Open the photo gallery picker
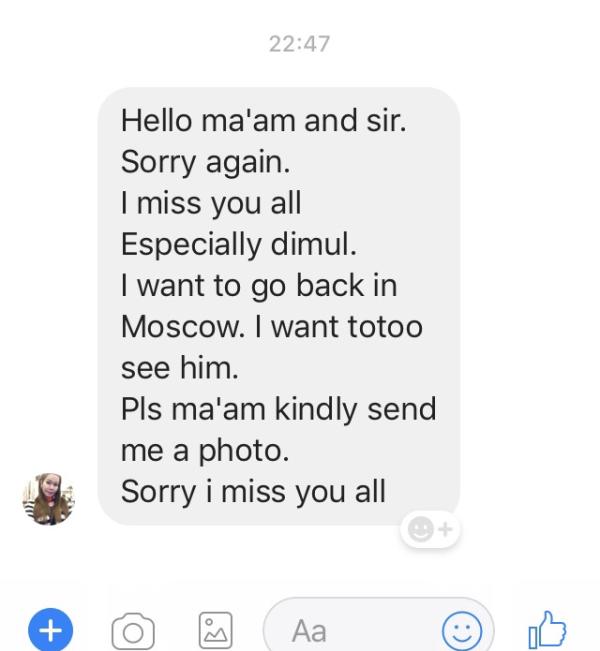This screenshot has width=600, height=651. (x=216, y=630)
